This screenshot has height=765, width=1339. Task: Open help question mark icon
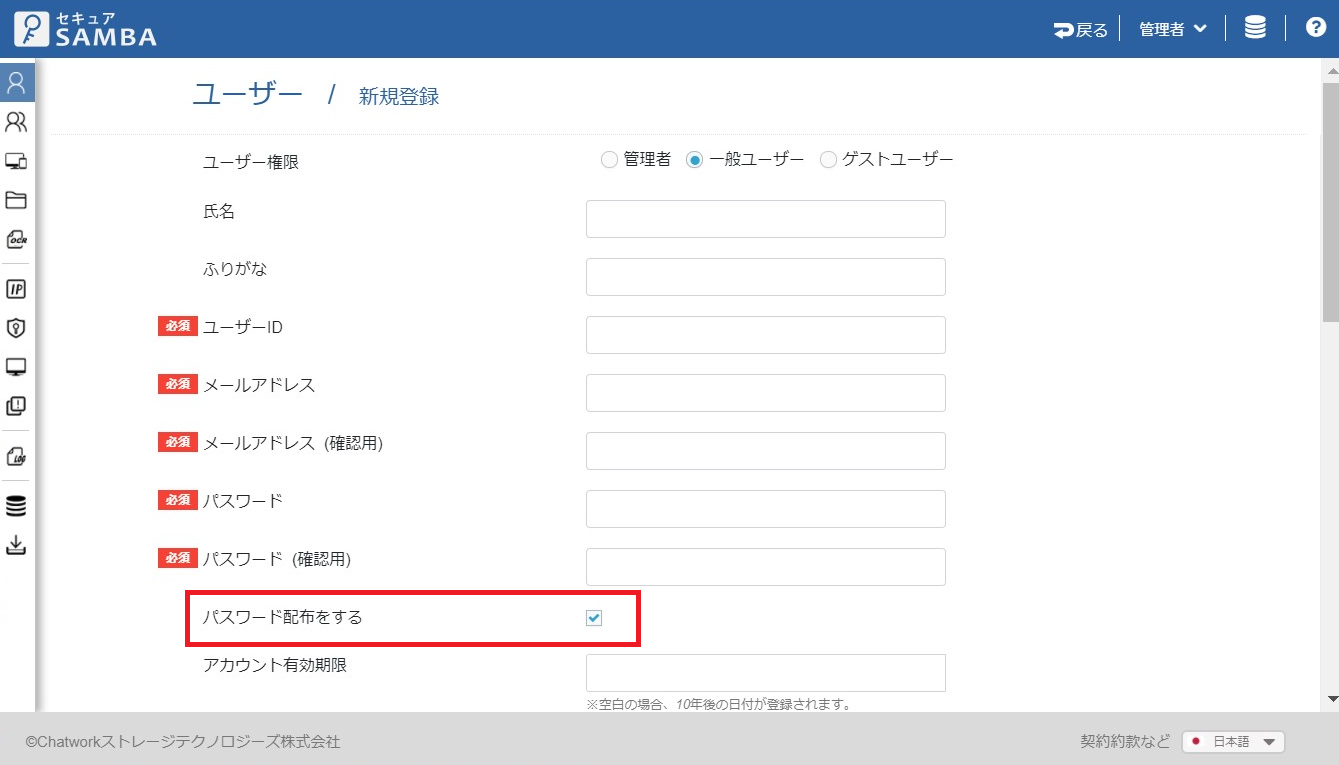pos(1316,28)
